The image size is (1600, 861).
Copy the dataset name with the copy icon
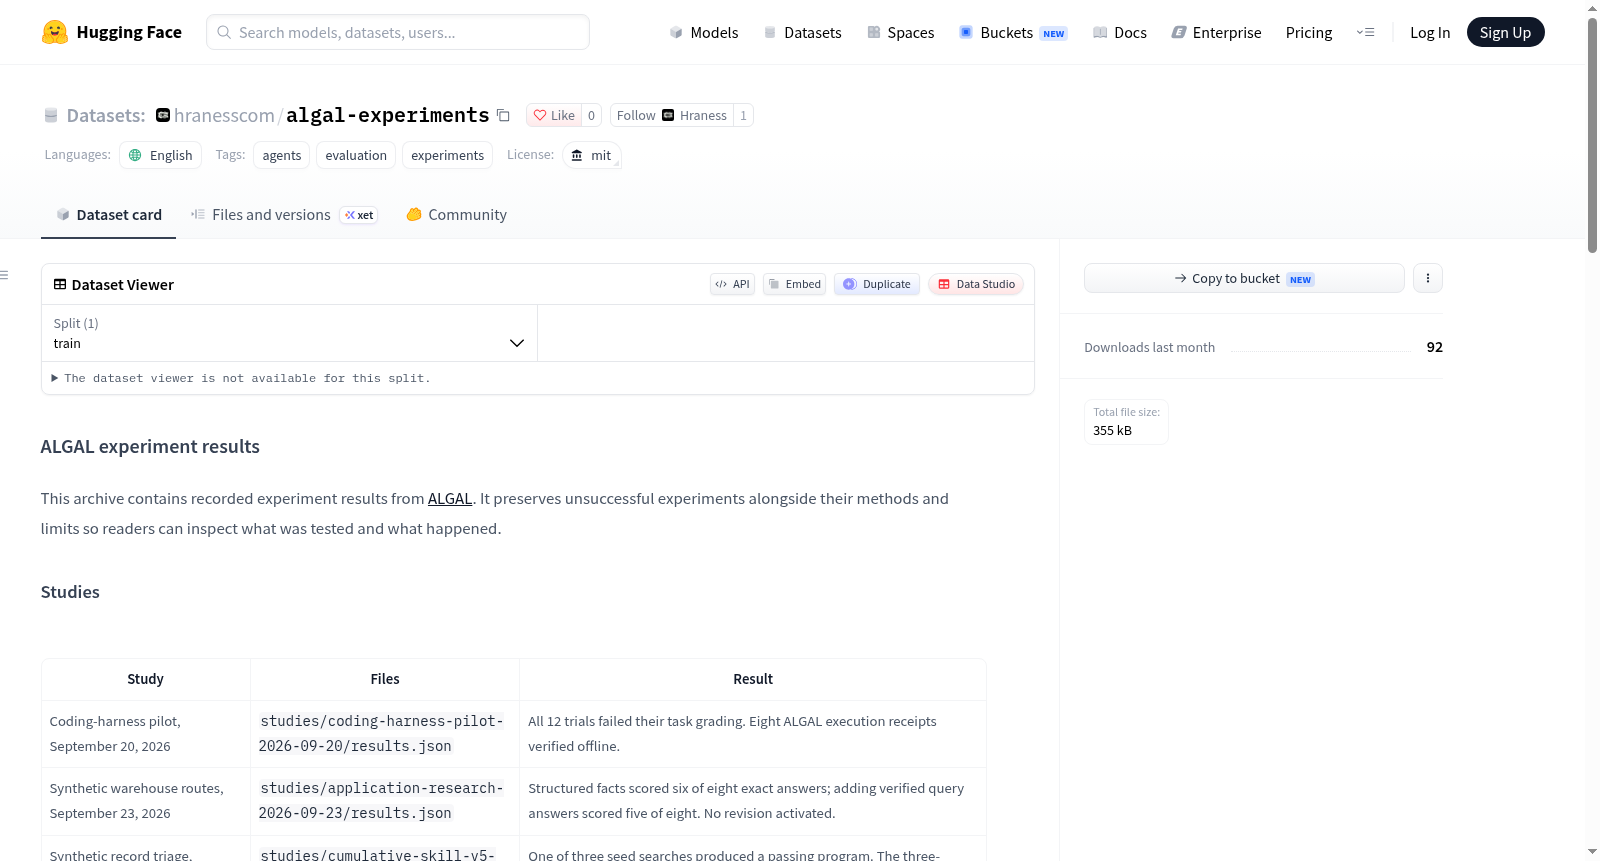point(503,116)
